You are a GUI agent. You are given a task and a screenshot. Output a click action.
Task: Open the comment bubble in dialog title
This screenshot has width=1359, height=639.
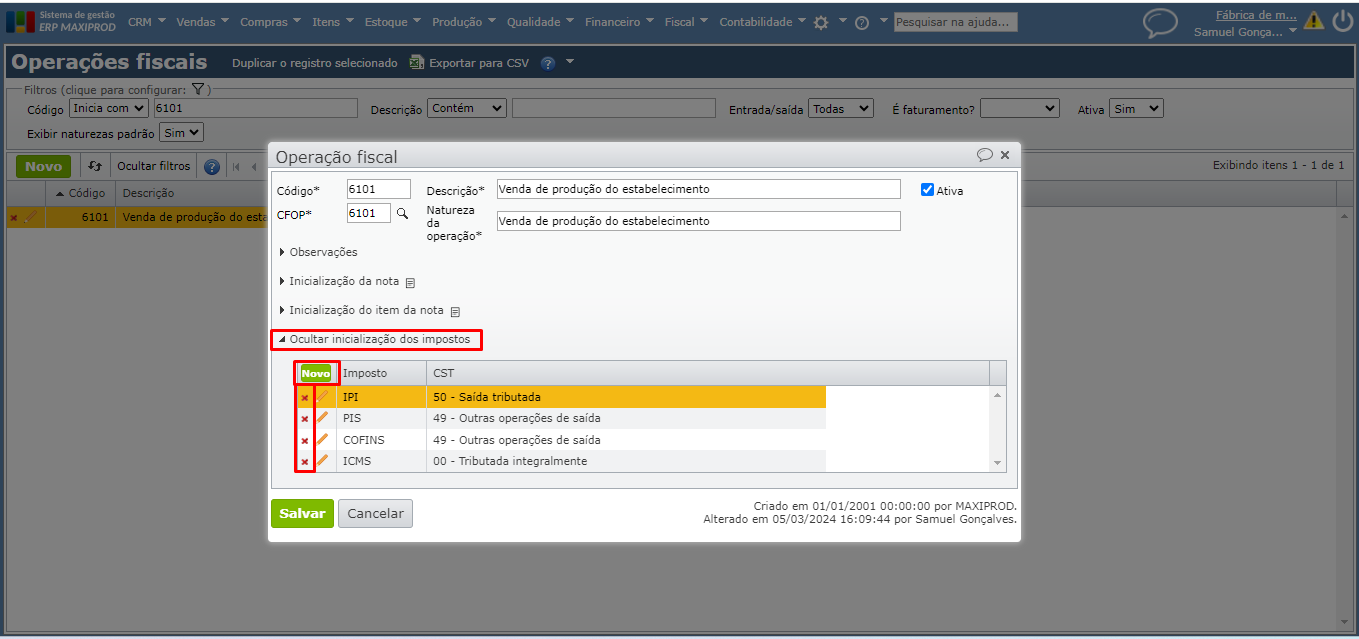click(x=985, y=155)
